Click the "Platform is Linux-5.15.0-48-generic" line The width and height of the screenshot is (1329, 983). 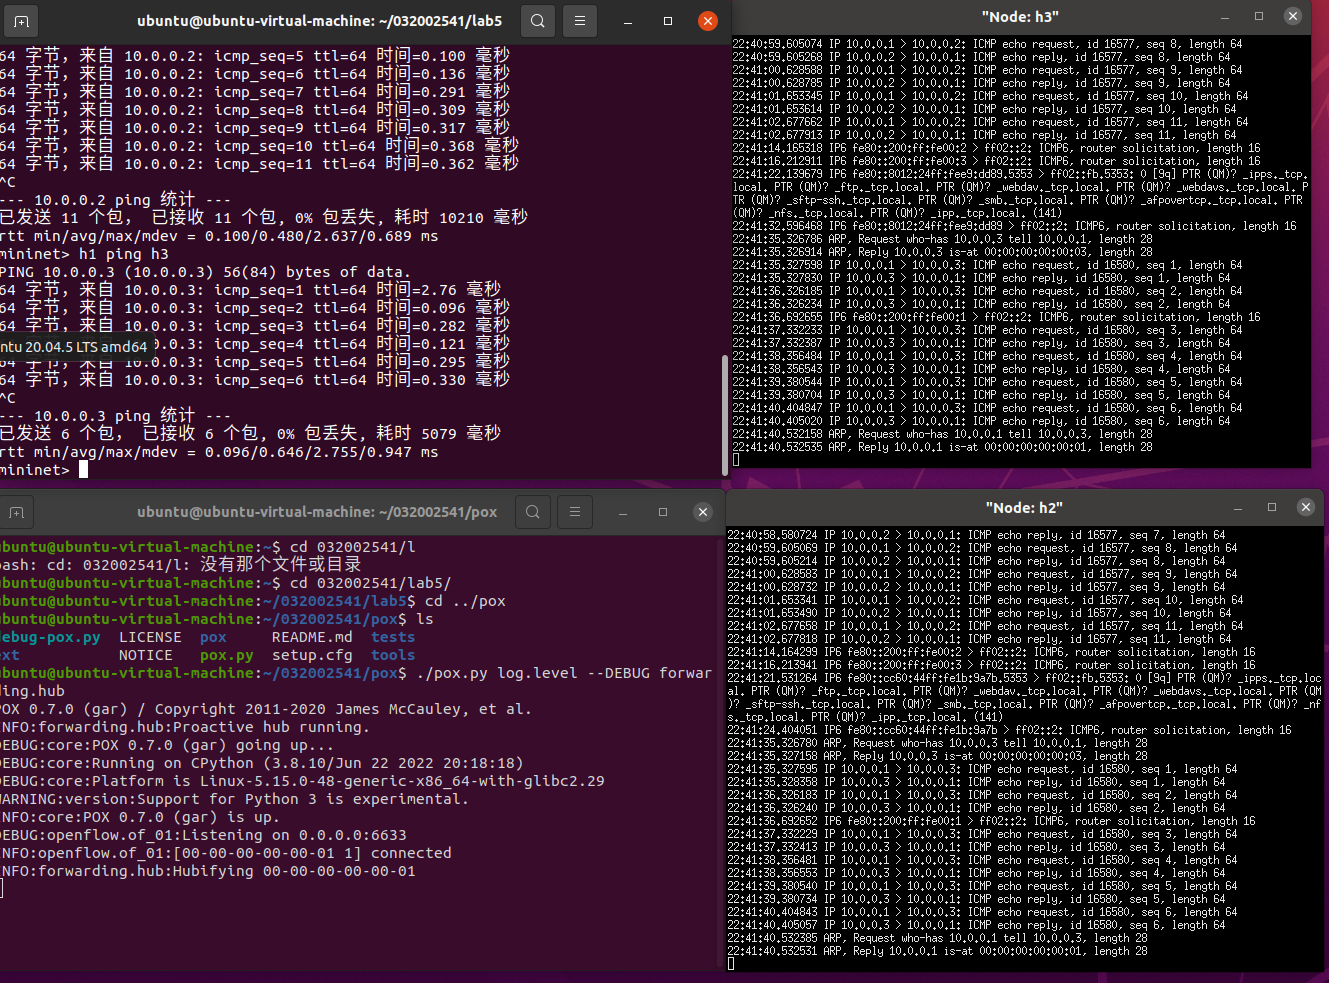tap(302, 781)
